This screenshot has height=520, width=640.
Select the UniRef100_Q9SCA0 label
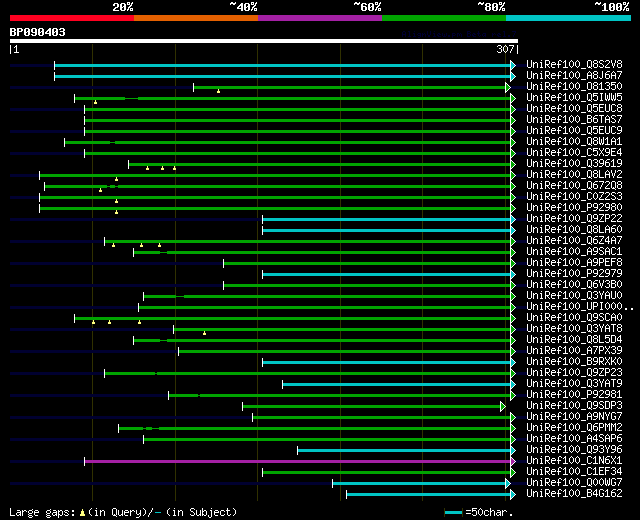[x=574, y=318]
